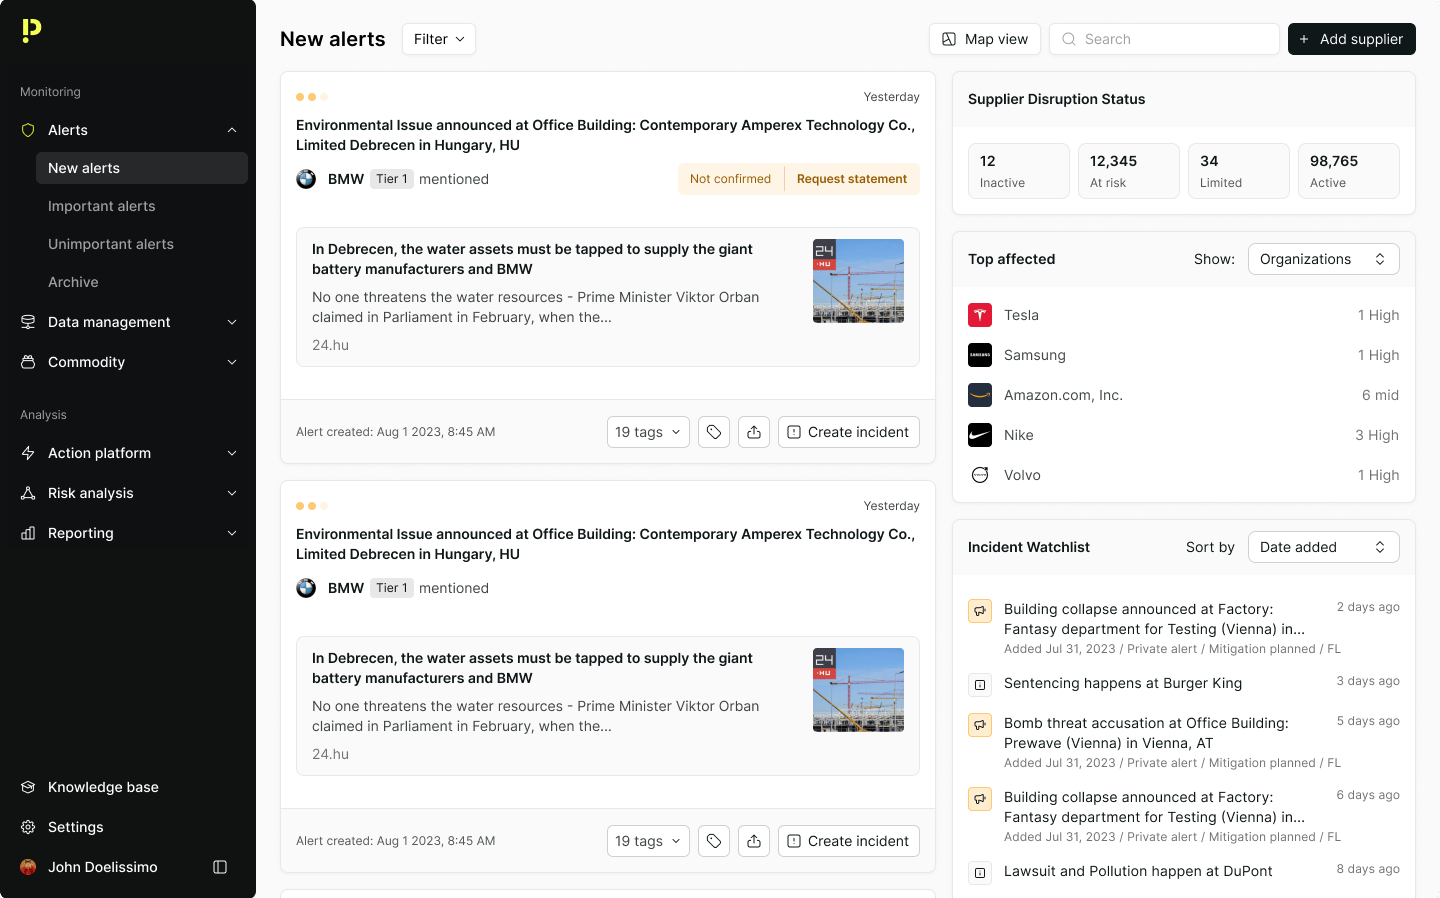Click the Map view button
The width and height of the screenshot is (1440, 898).
coord(985,39)
